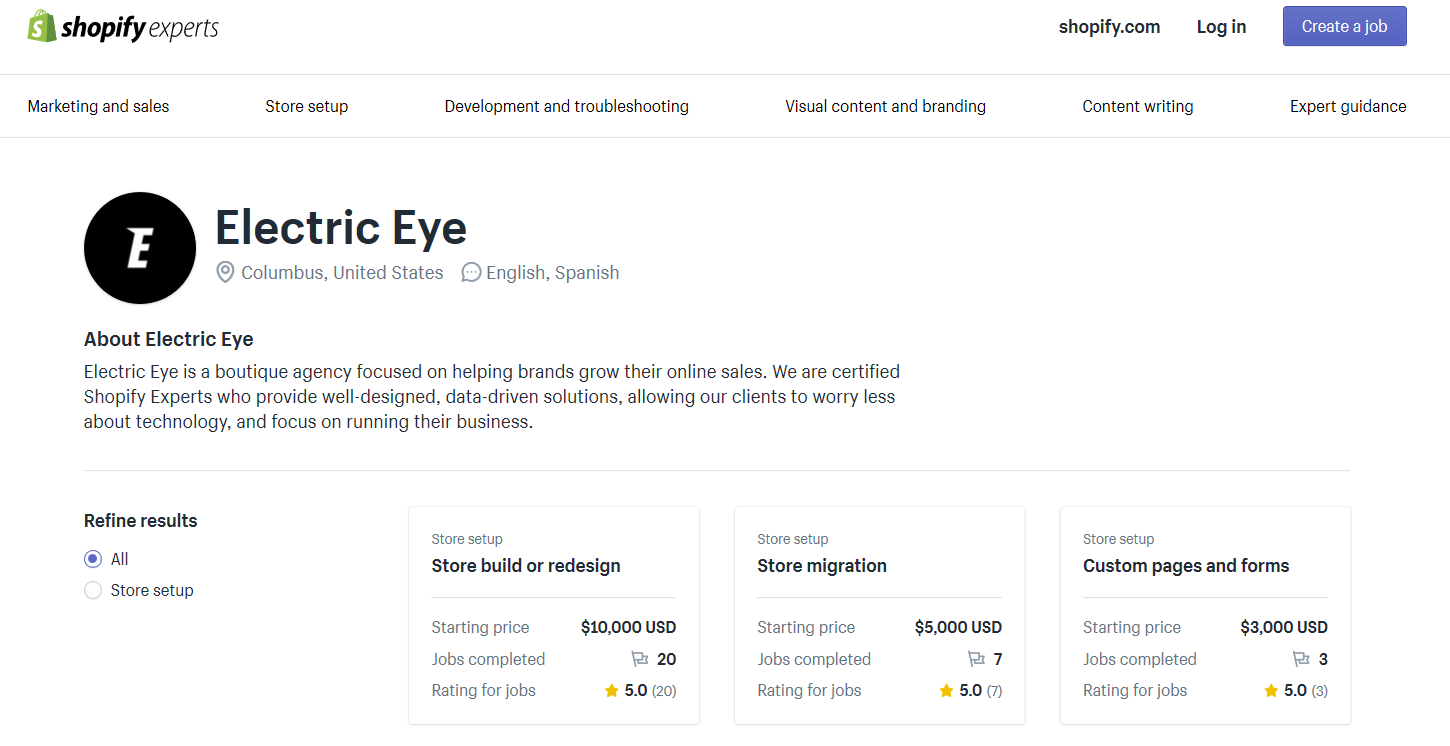Open the Marketing and sales menu
1450x746 pixels.
click(x=98, y=106)
